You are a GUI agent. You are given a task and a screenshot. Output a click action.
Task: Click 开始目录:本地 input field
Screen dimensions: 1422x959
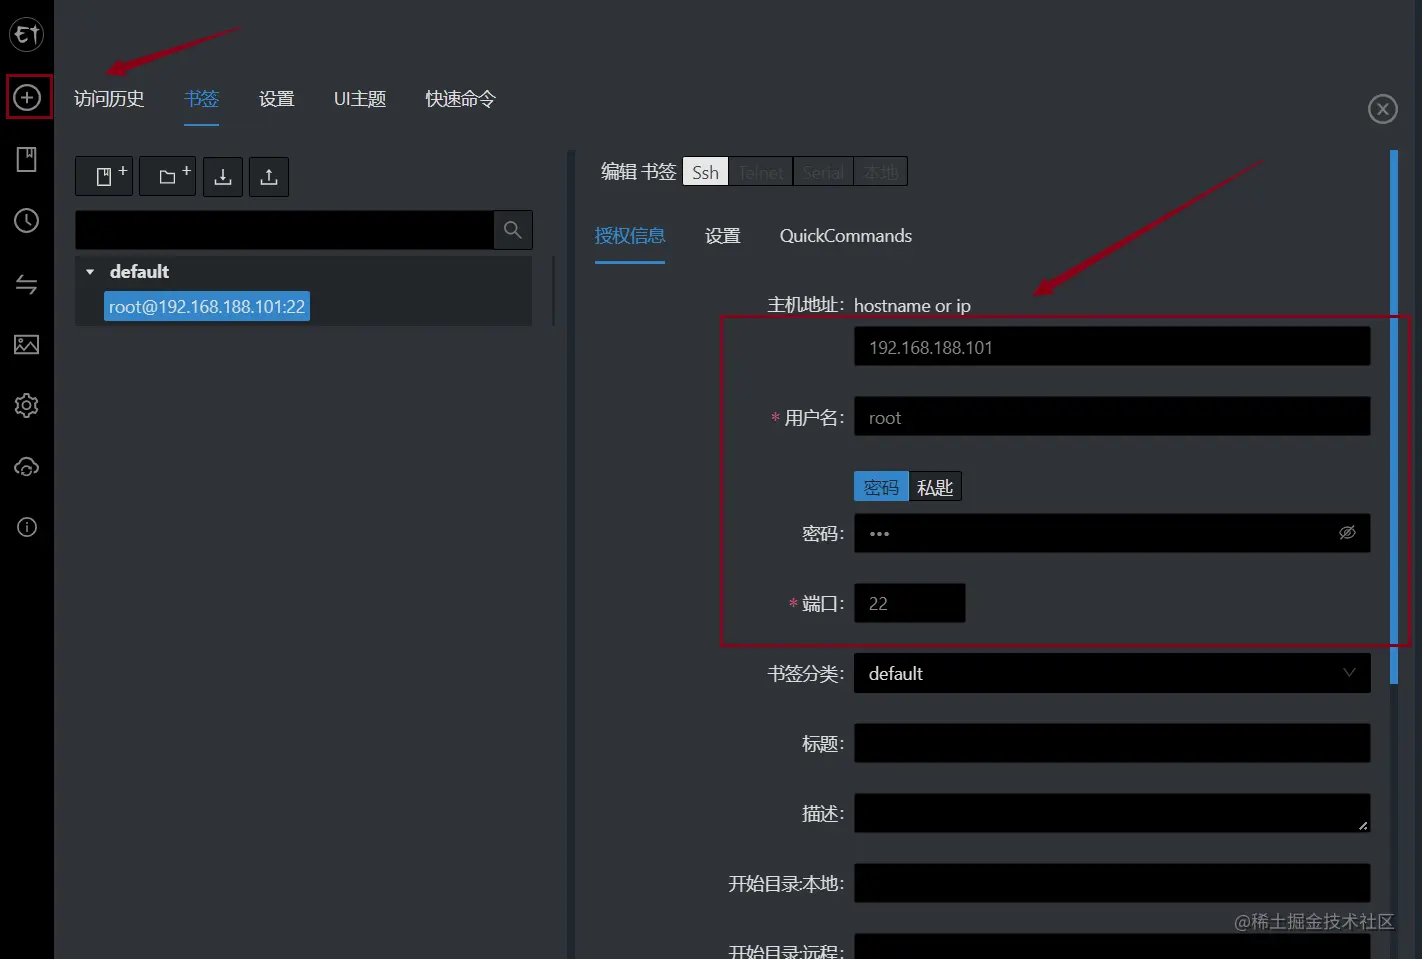pyautogui.click(x=1112, y=883)
